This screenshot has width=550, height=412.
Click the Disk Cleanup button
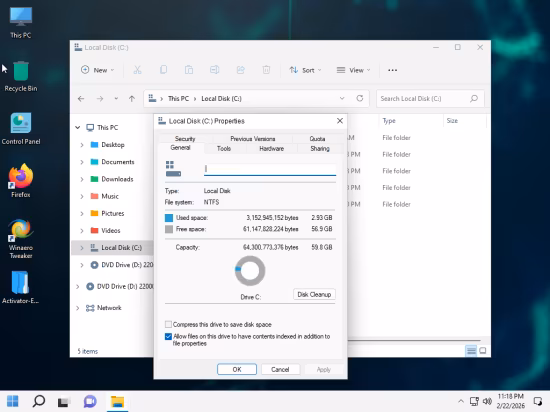314,294
